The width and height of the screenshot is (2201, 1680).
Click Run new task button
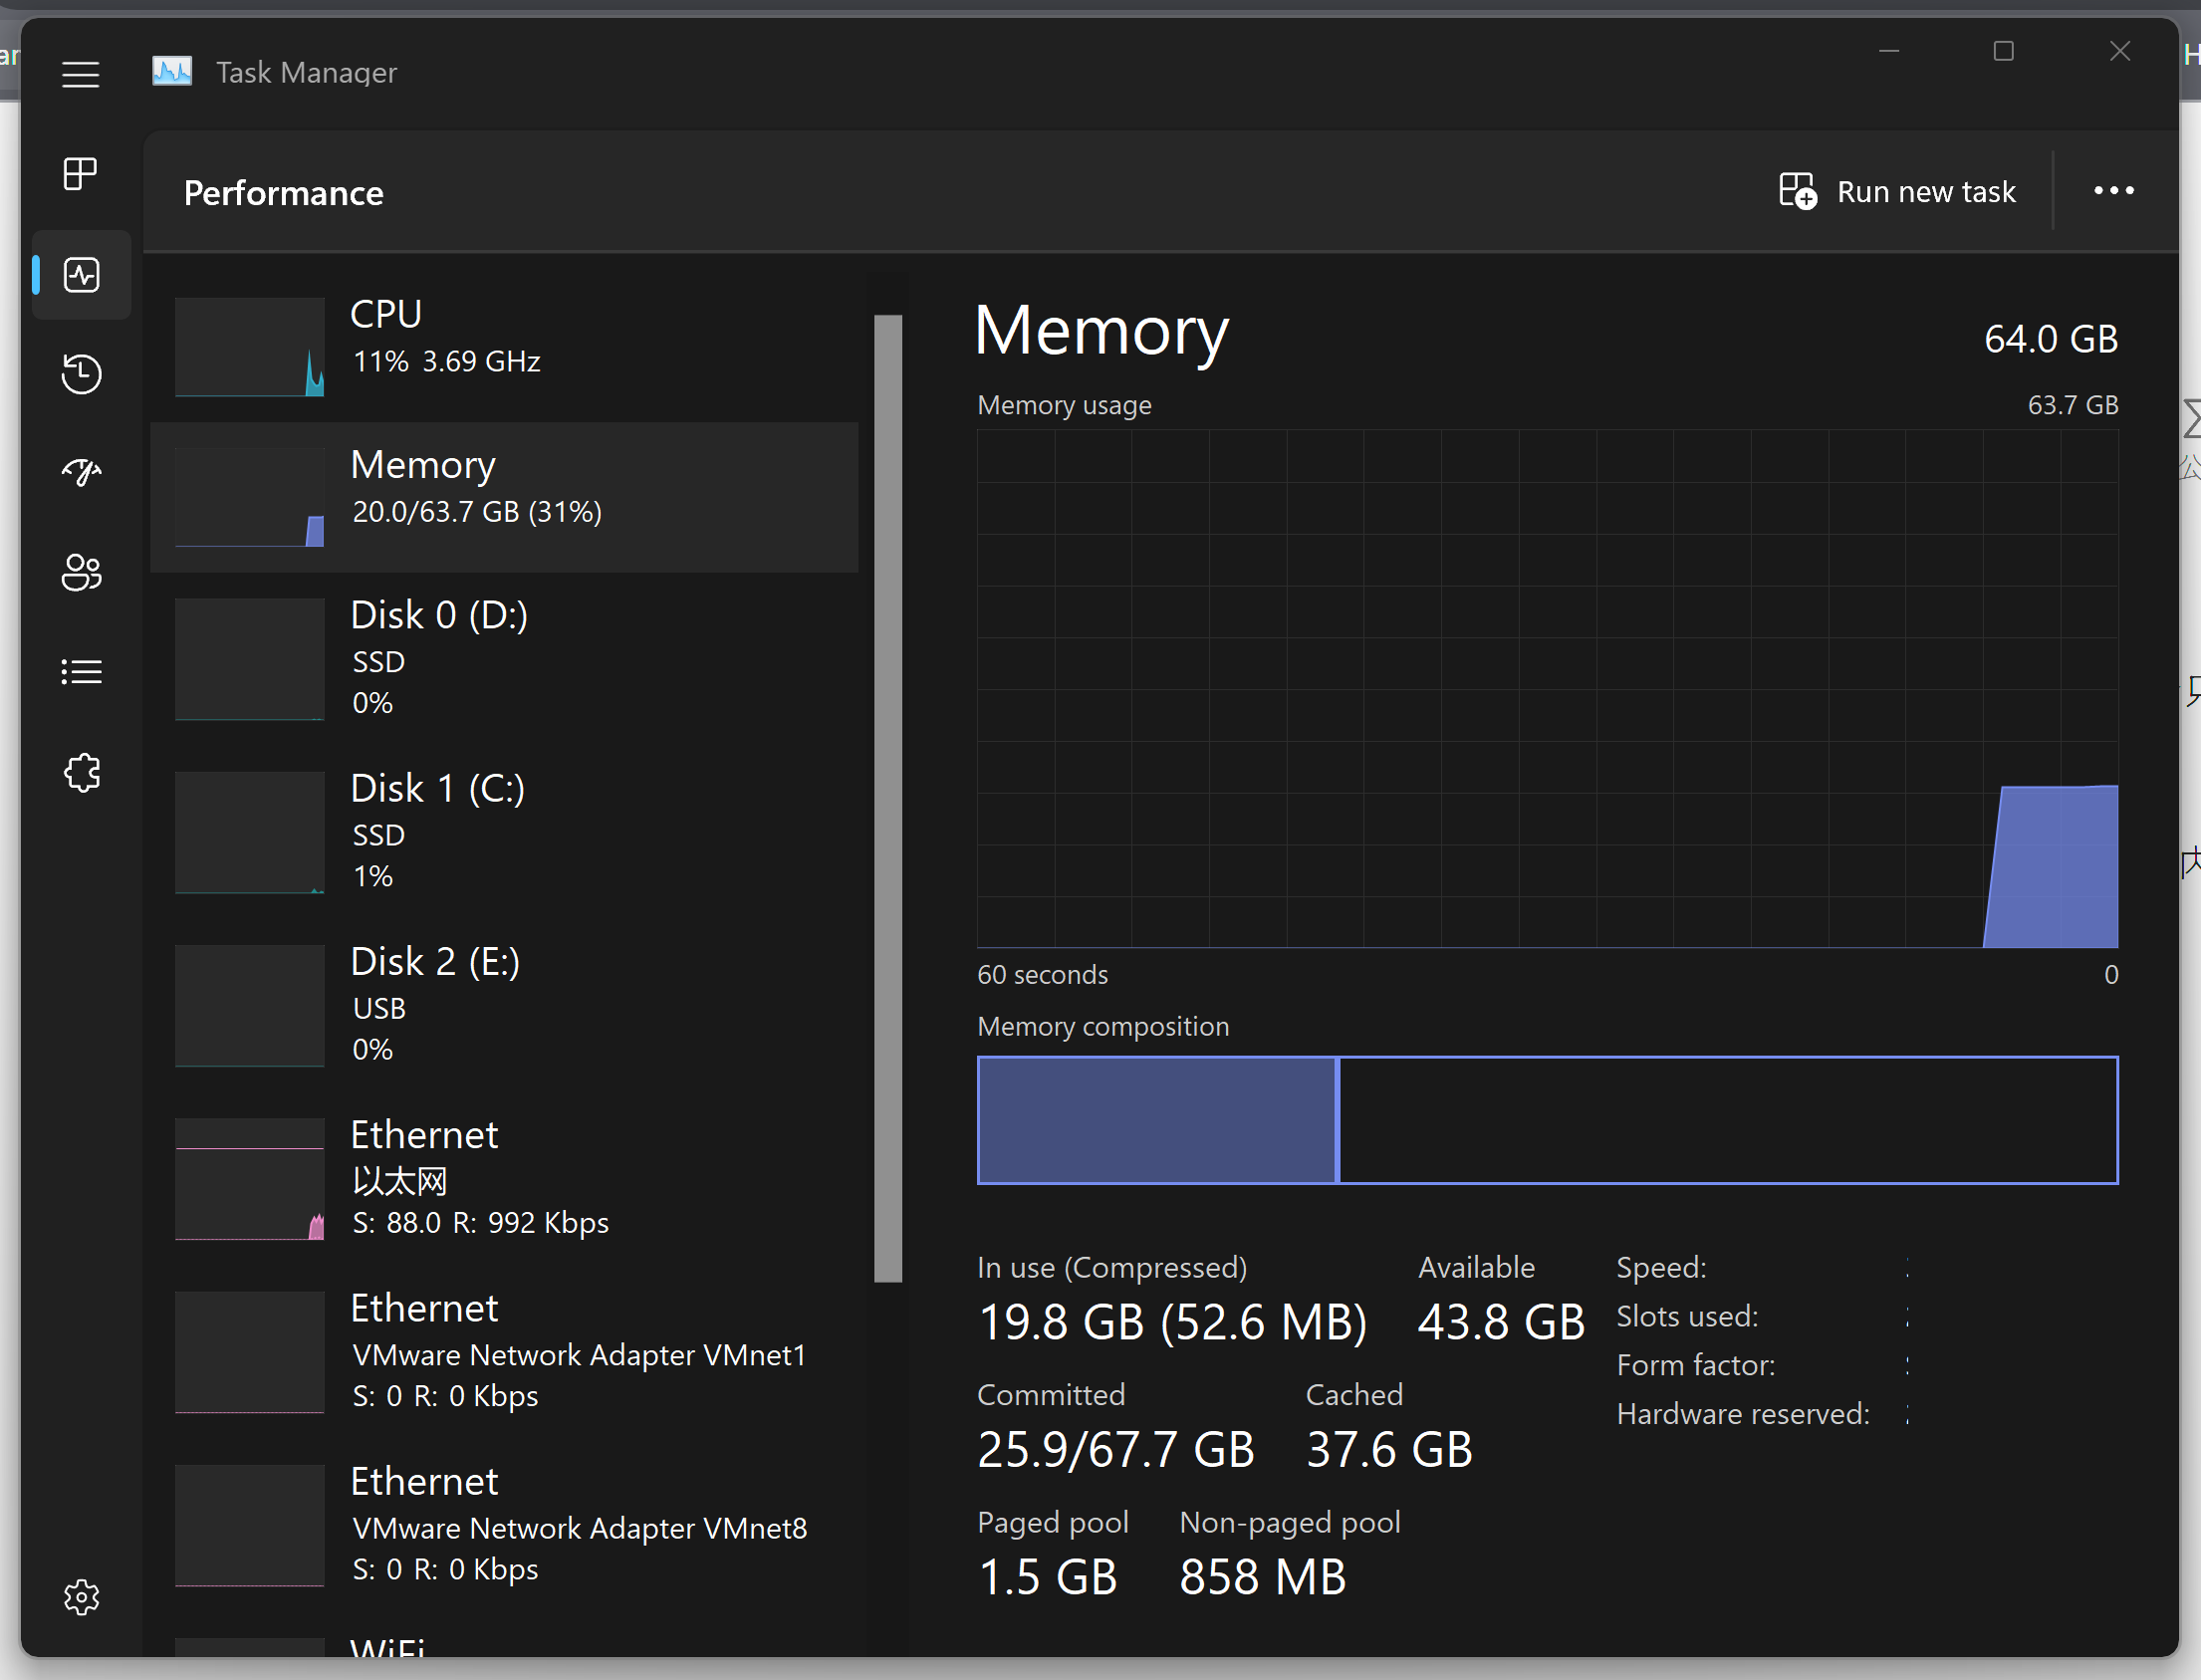[1897, 191]
